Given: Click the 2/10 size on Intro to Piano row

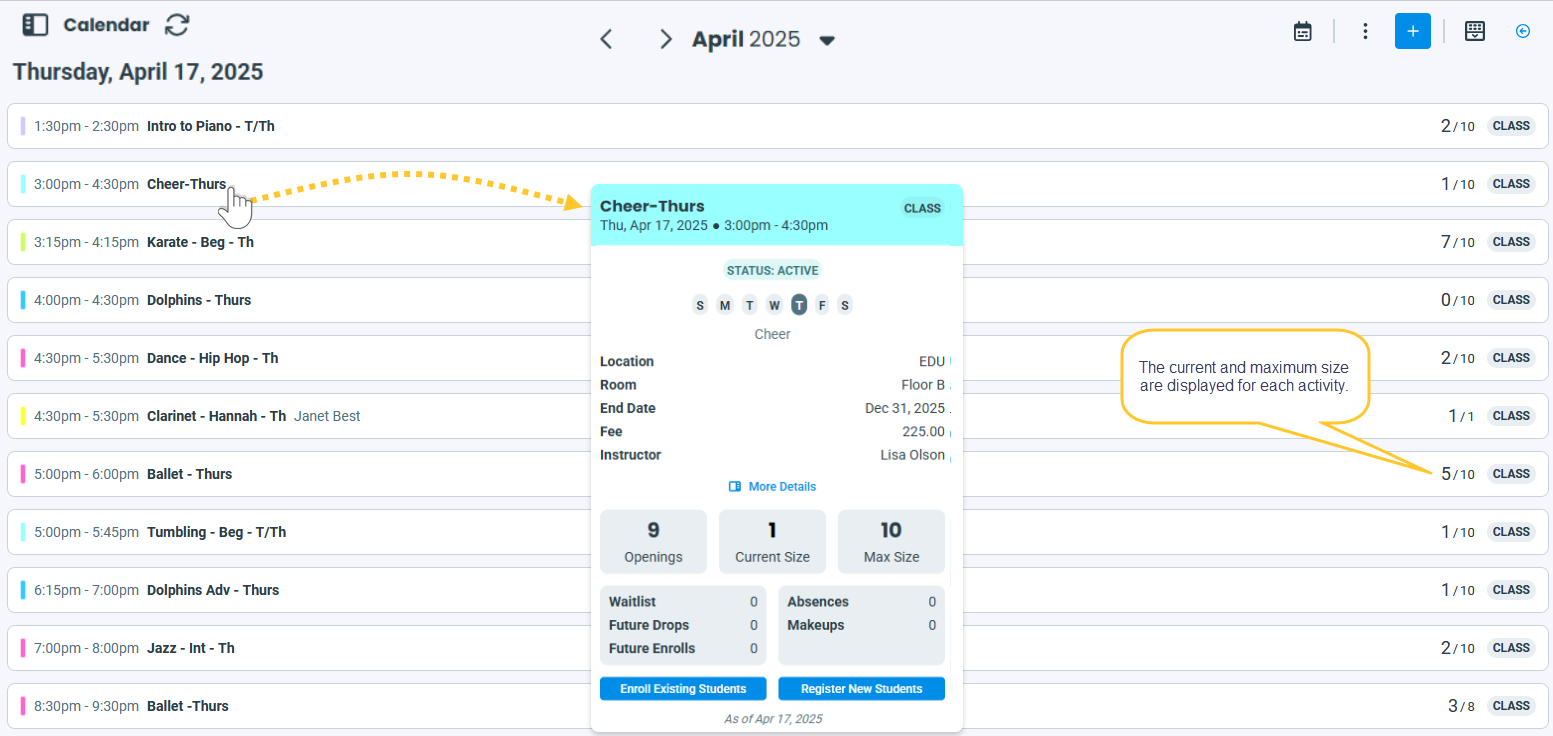Looking at the screenshot, I should [x=1457, y=126].
